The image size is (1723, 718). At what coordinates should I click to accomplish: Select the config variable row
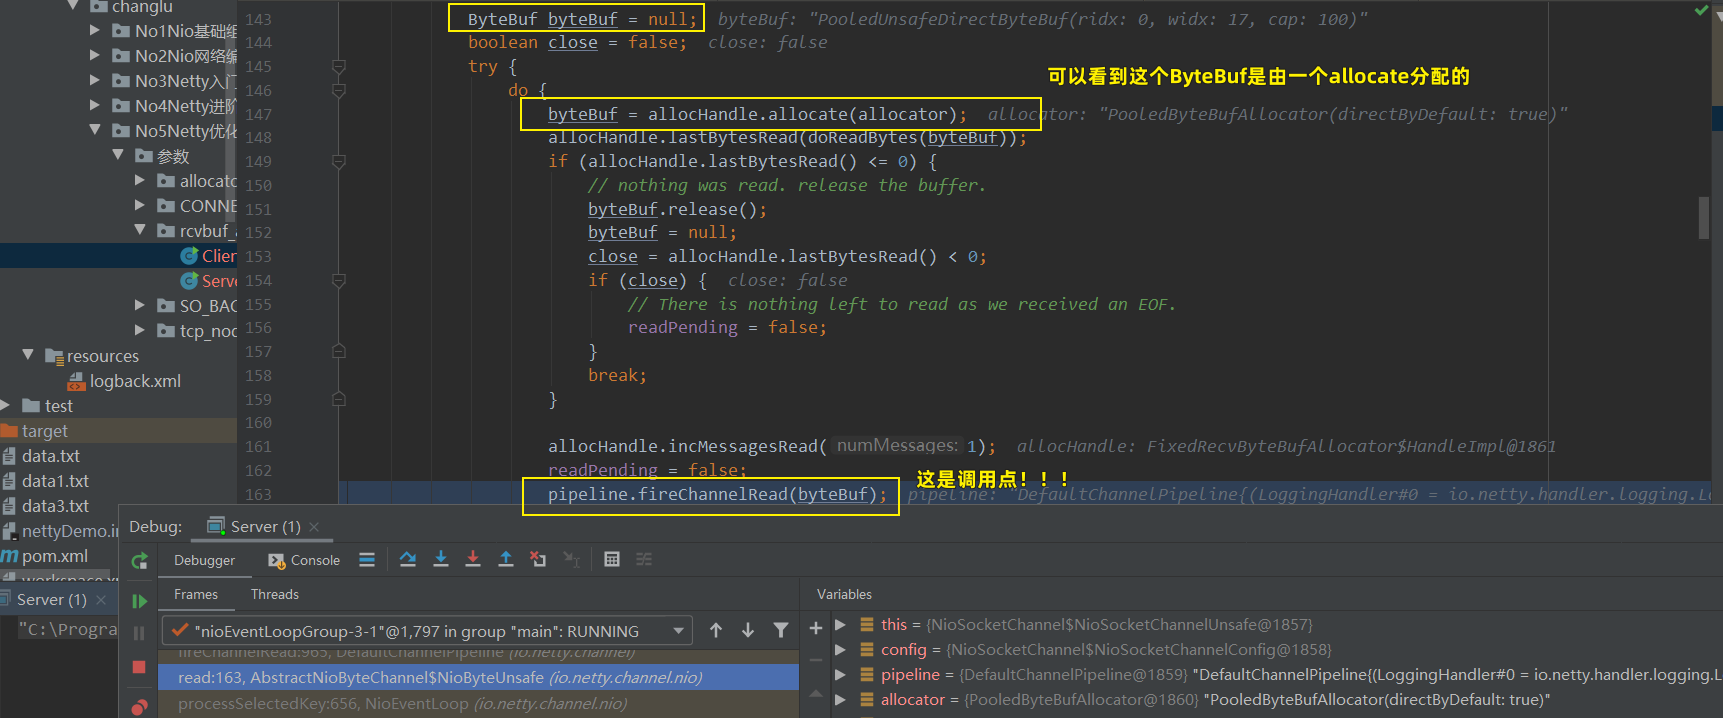[1278, 649]
